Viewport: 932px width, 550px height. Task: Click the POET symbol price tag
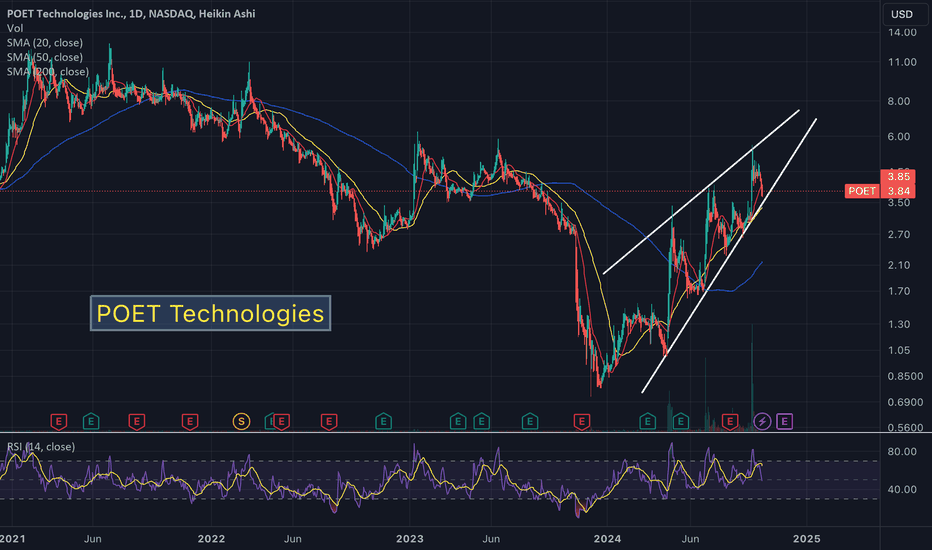pos(862,191)
